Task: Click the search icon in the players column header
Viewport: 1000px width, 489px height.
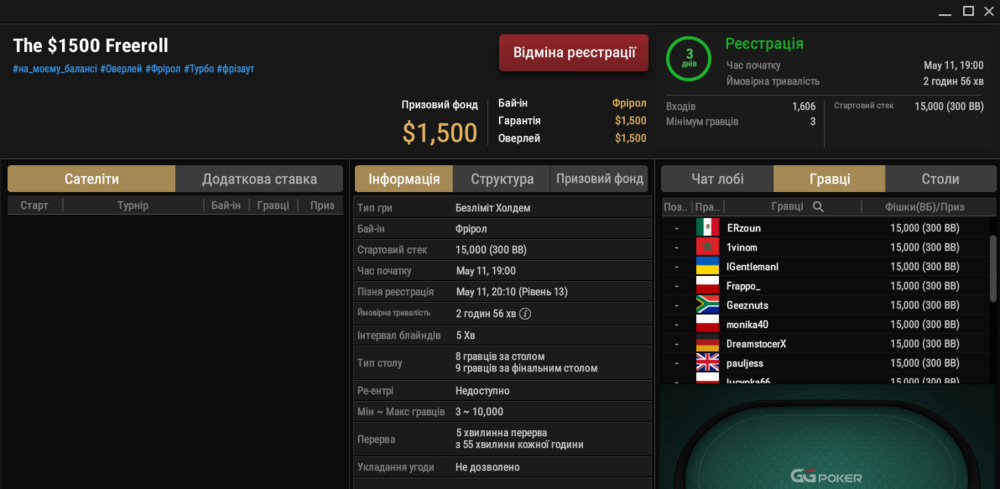Action: (x=818, y=207)
